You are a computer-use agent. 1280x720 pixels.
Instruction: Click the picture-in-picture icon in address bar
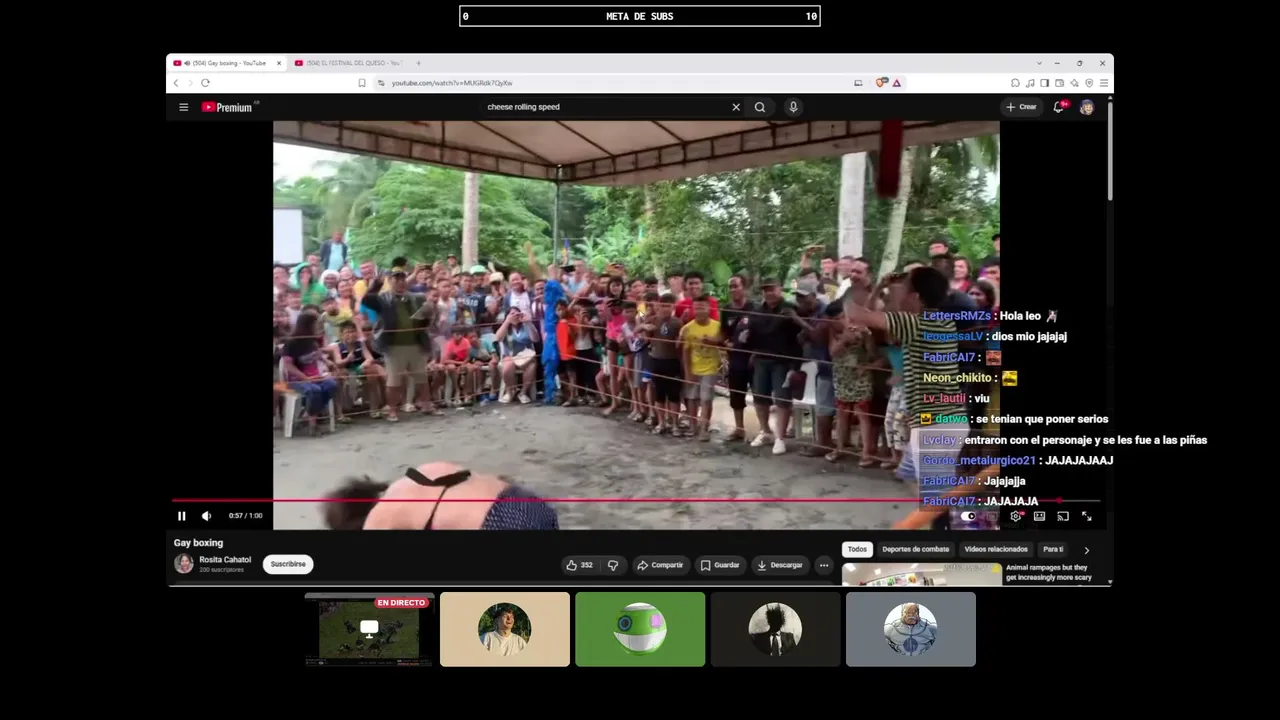coord(858,83)
